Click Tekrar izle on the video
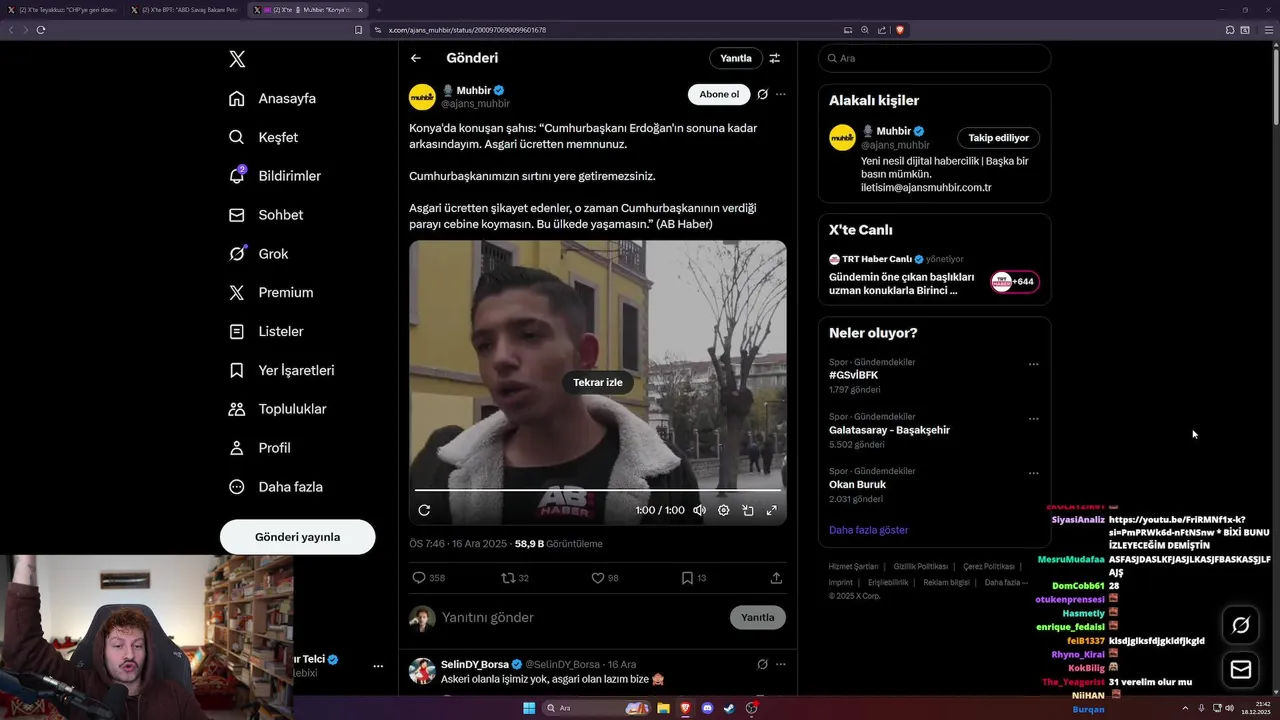This screenshot has width=1280, height=720. tap(598, 382)
